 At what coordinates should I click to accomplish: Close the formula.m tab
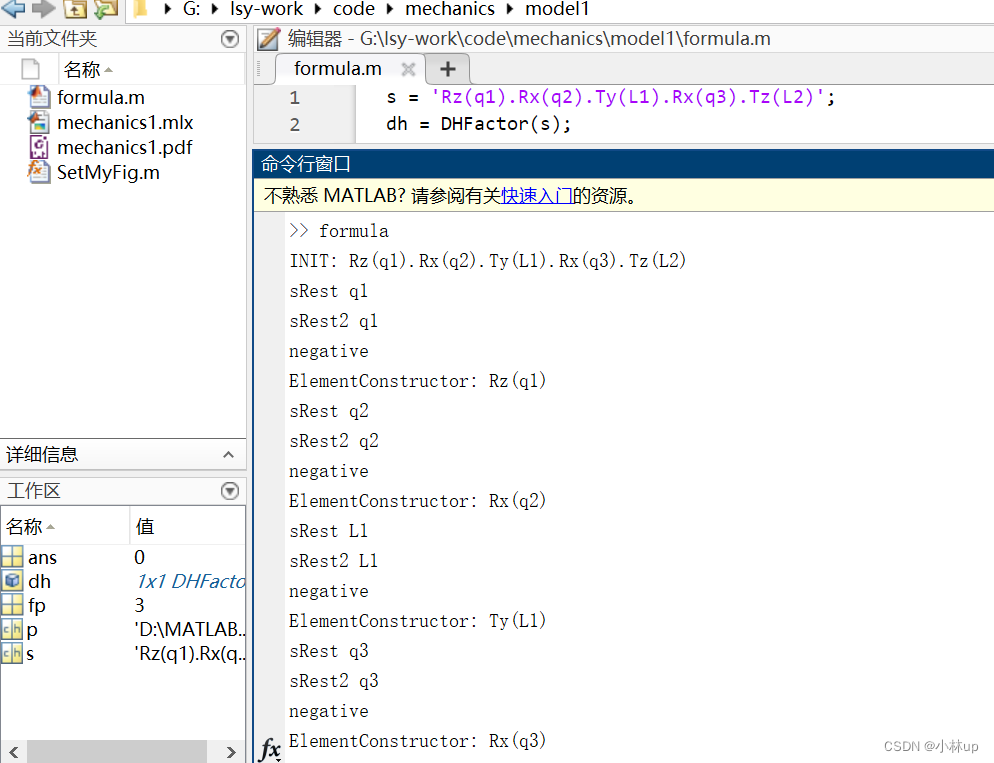408,68
